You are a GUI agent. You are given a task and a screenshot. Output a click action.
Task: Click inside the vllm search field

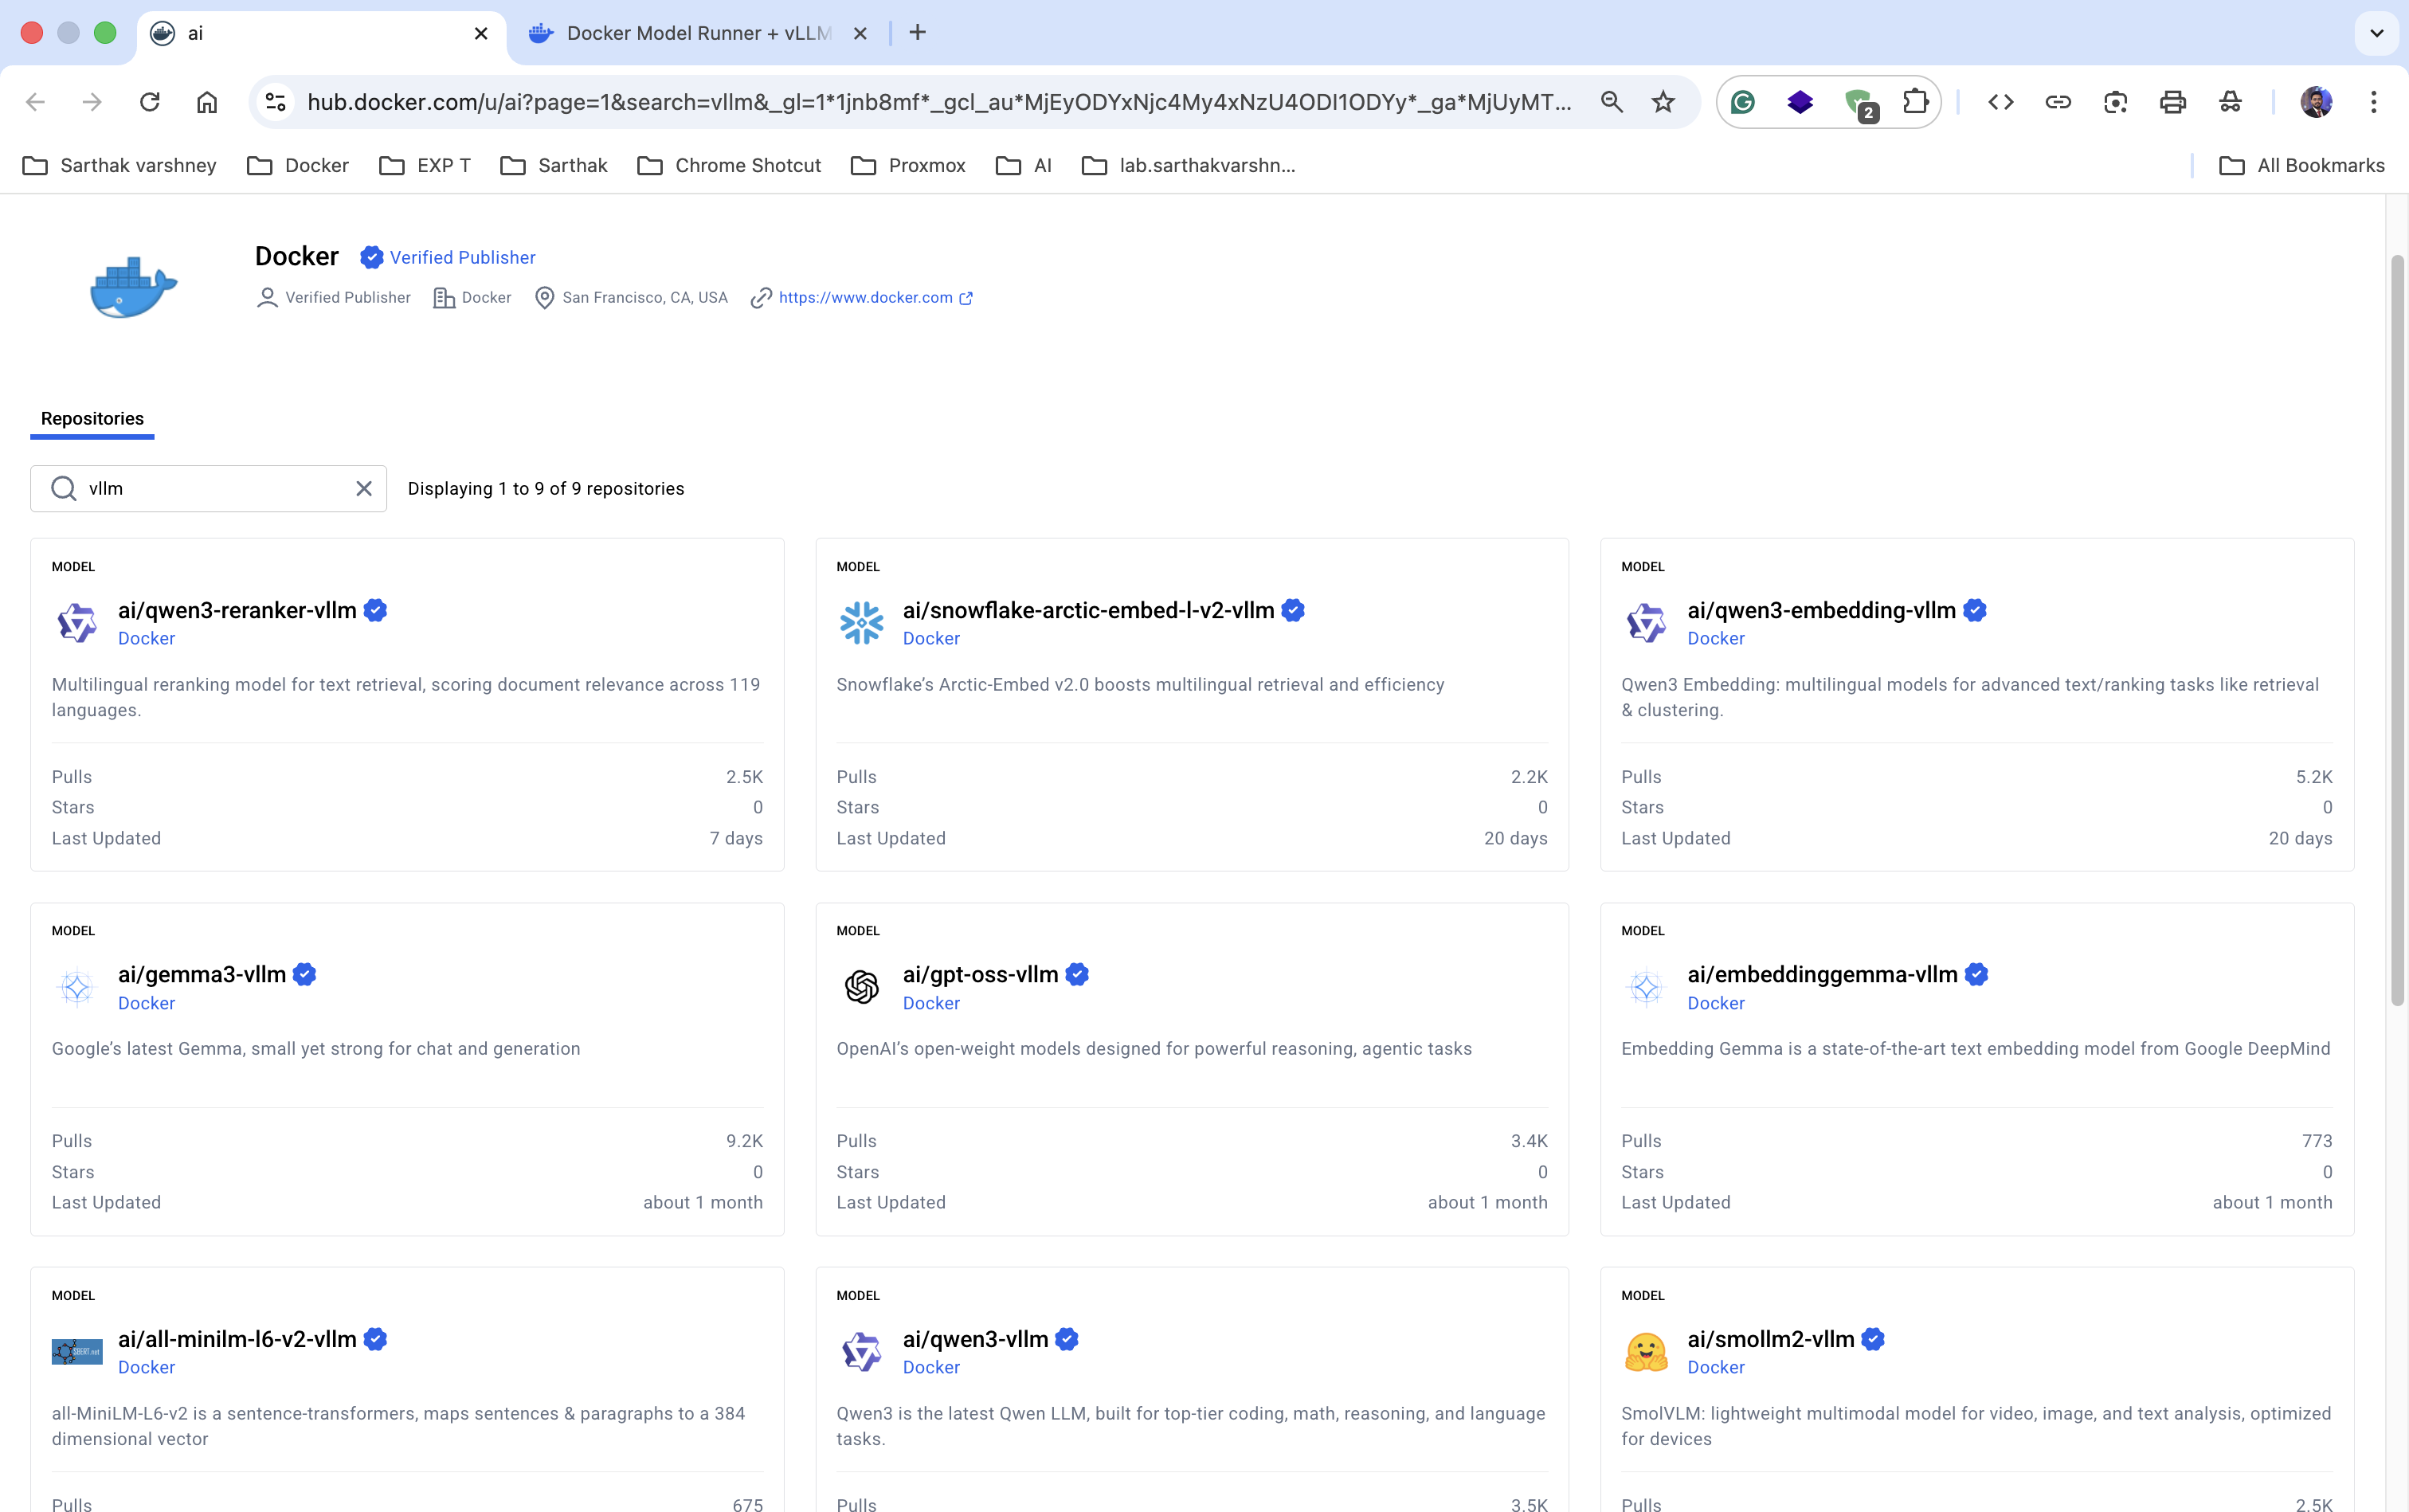point(200,488)
